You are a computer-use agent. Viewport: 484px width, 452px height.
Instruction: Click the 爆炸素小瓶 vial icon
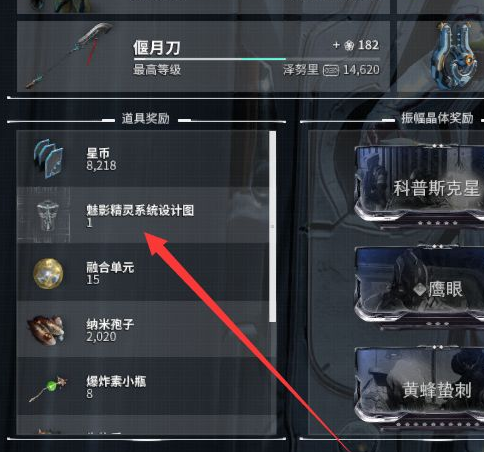click(48, 388)
